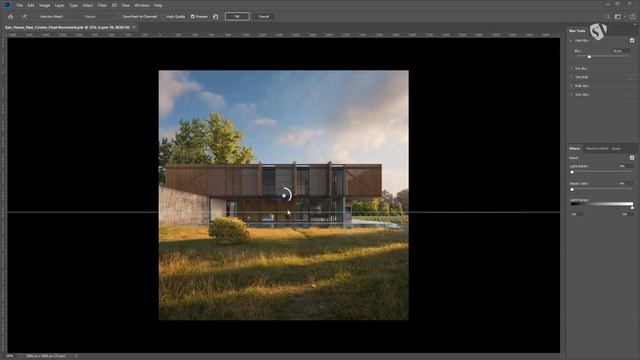Screen dimensions: 640x360
Task: Open the File menu
Action: [19, 5]
